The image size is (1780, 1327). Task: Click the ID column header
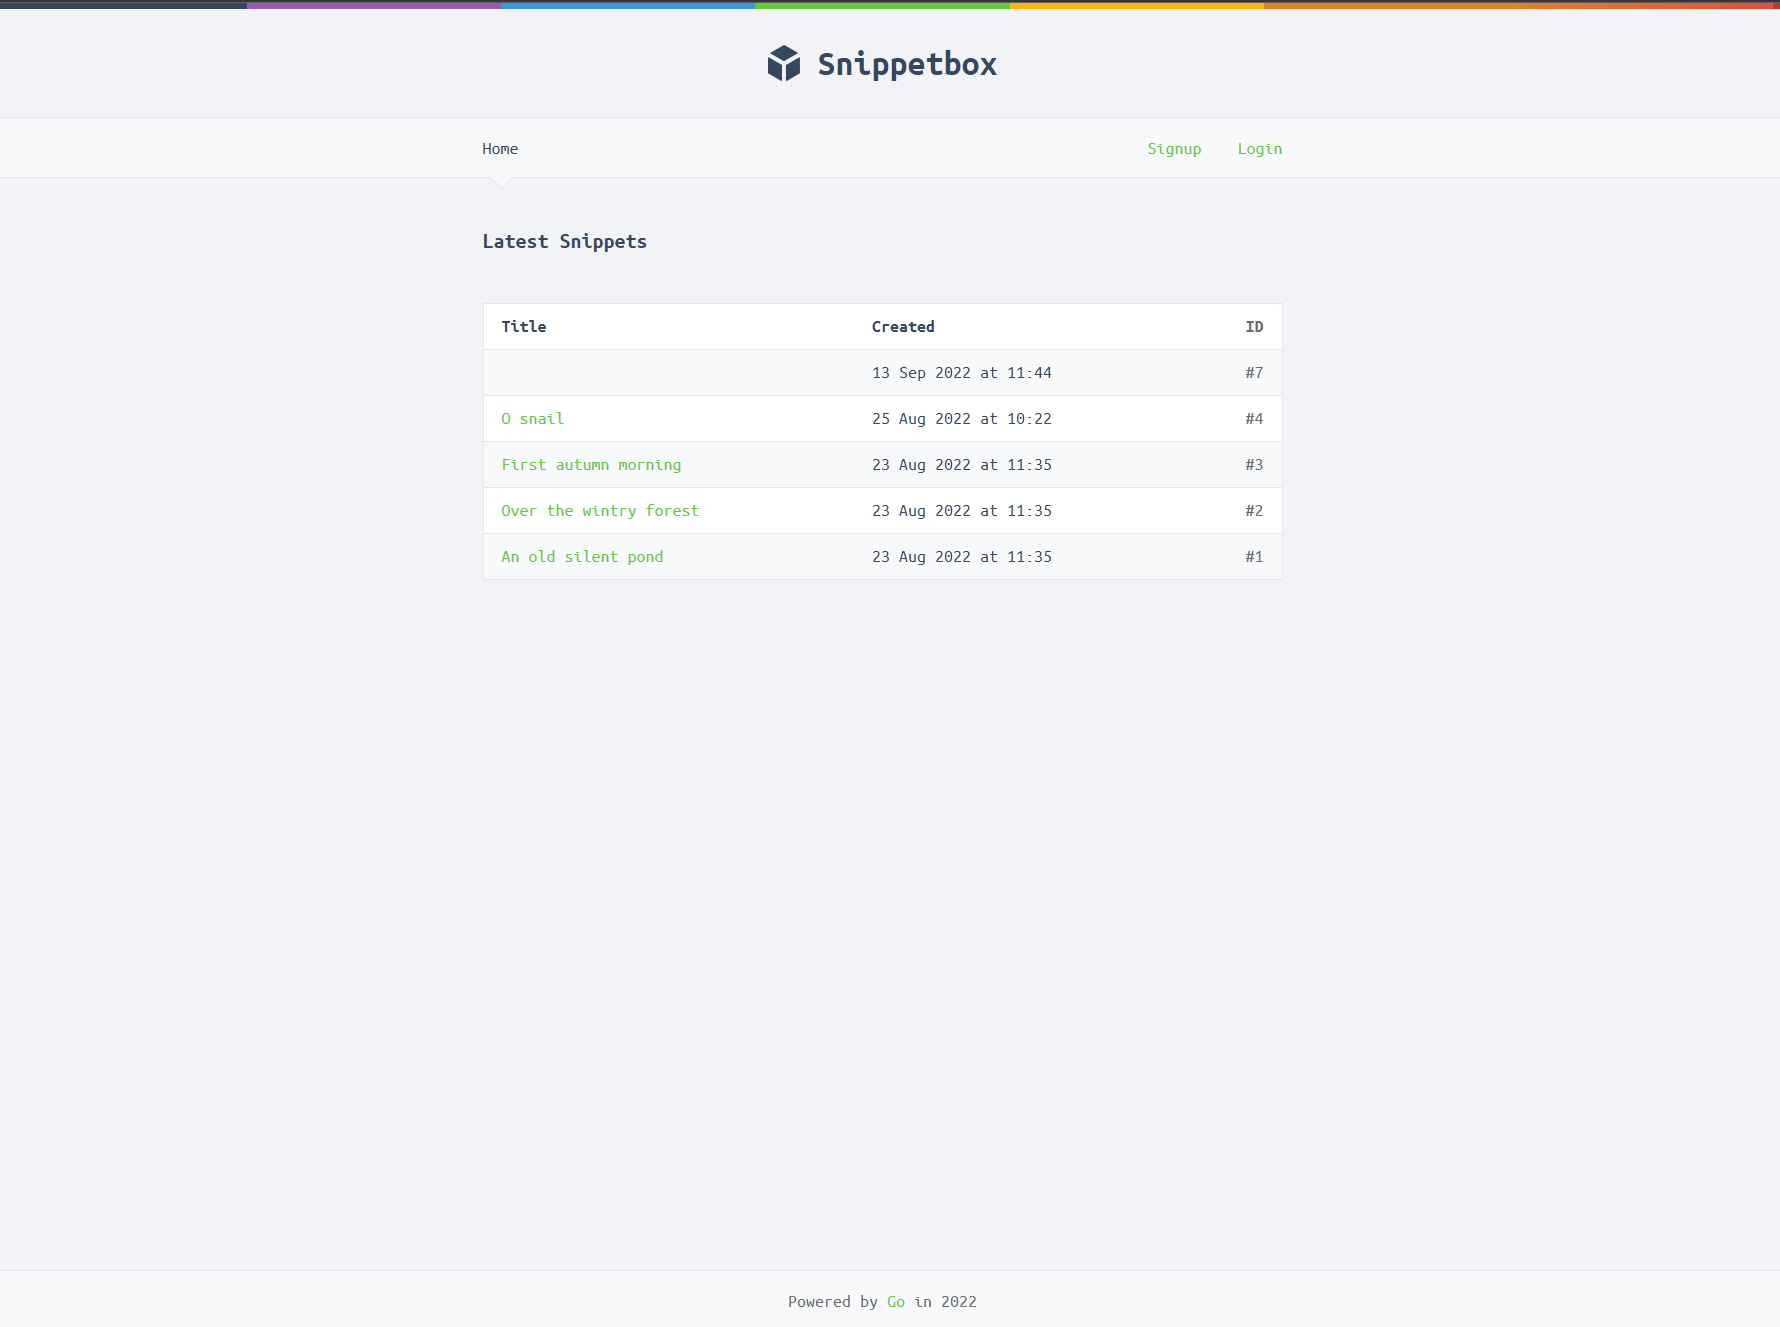(1254, 326)
